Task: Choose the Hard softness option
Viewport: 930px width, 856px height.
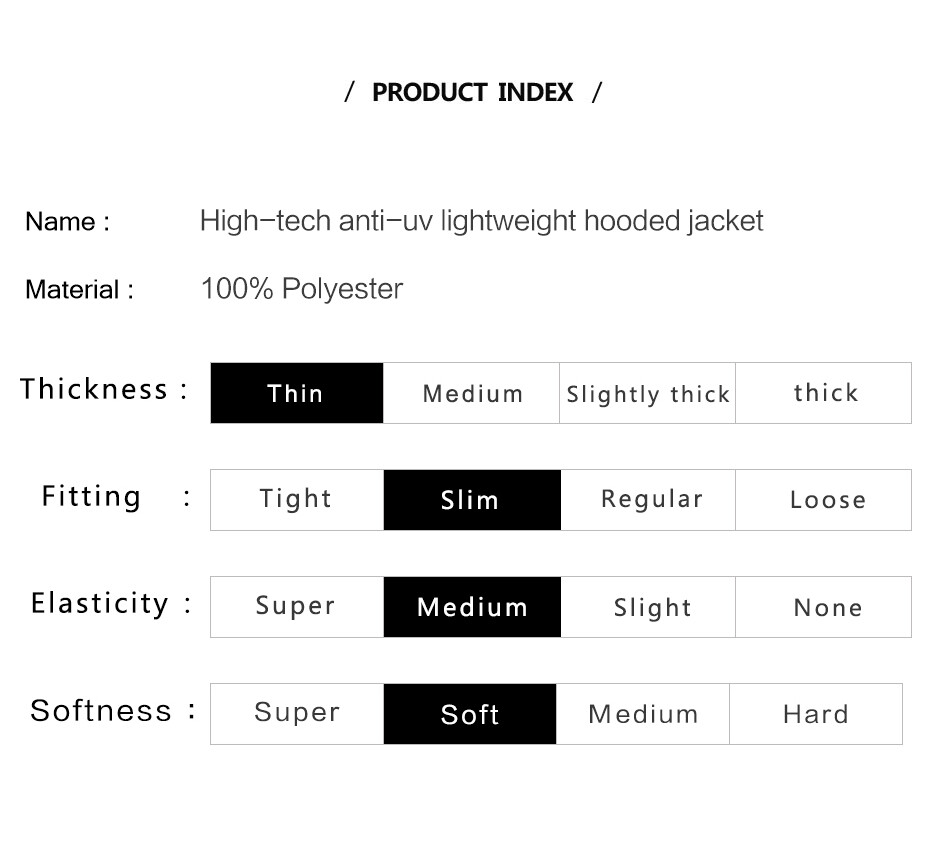Action: click(816, 714)
